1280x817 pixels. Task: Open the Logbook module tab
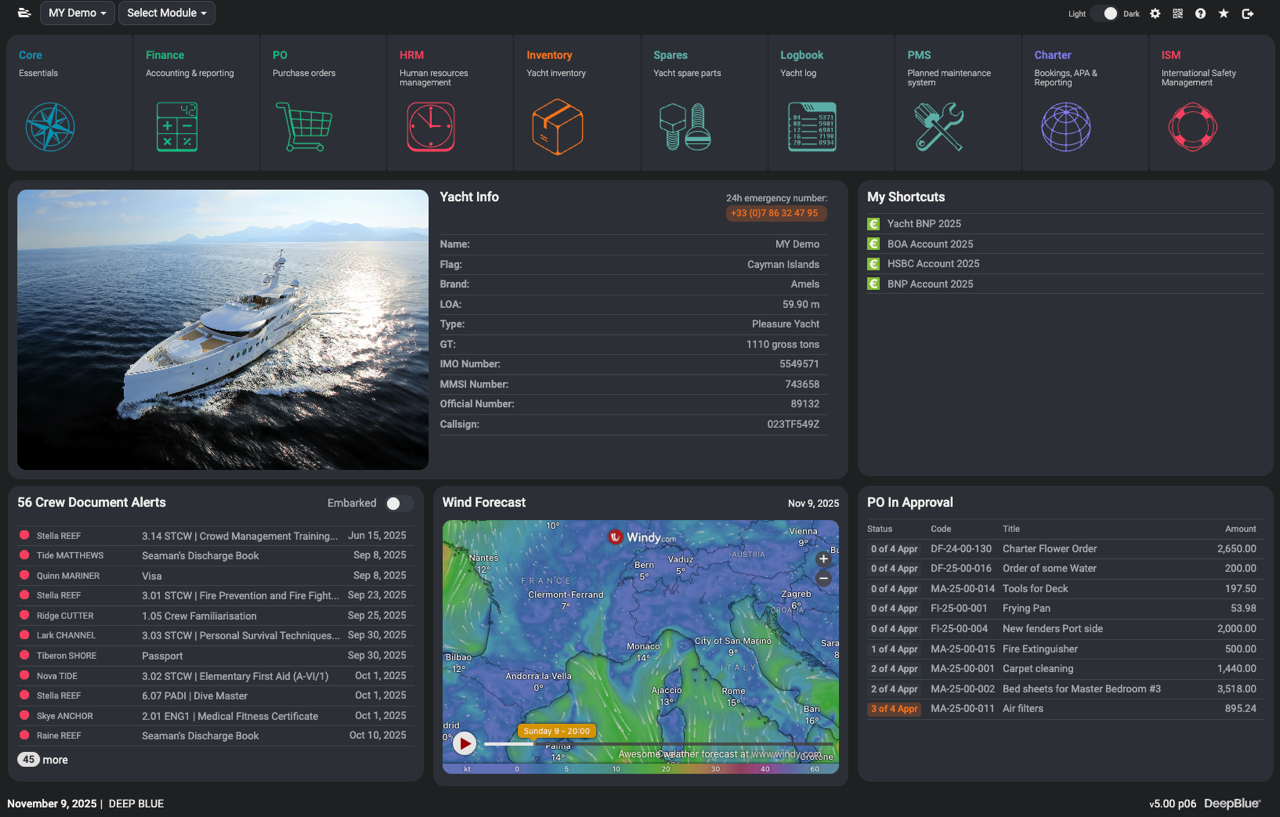pyautogui.click(x=802, y=55)
